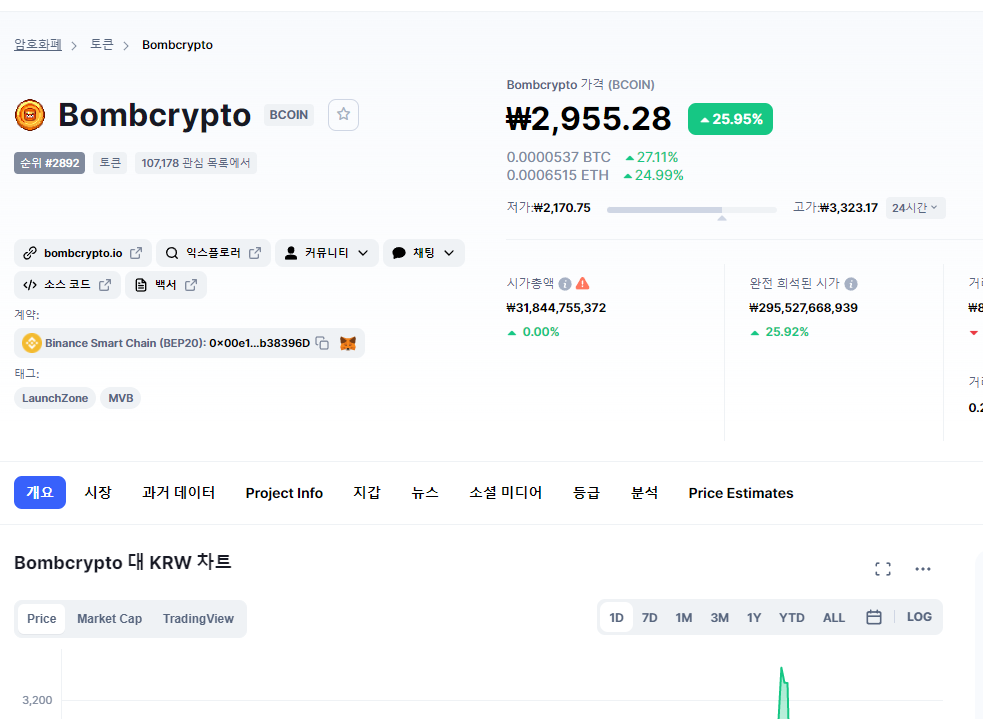Click the person icon in 커뮤니티 button
The image size is (983, 719).
(291, 253)
